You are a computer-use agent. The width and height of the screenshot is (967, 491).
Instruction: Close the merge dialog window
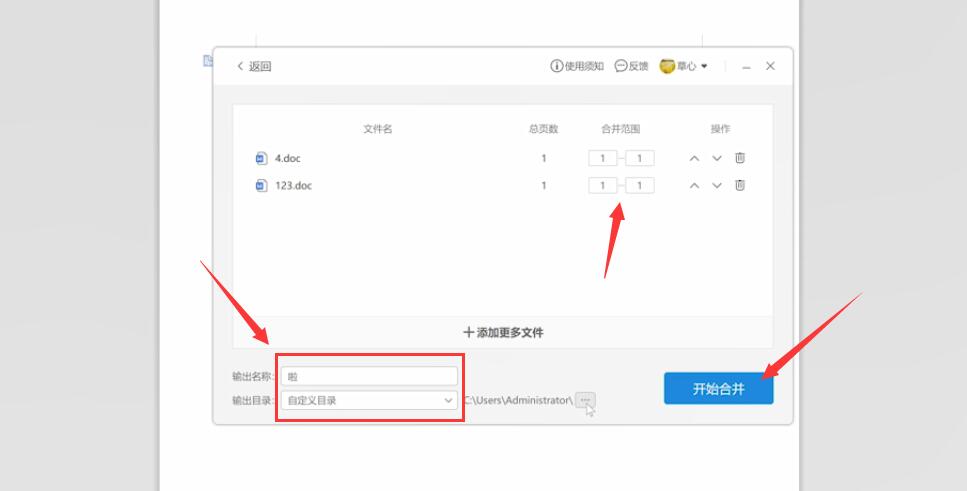point(770,66)
